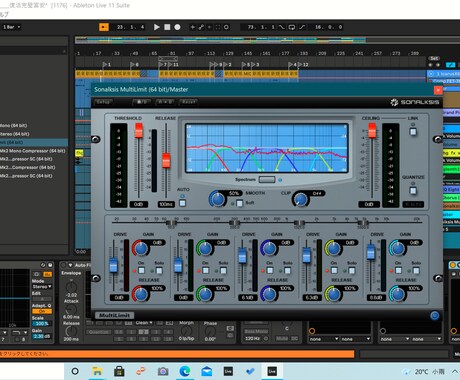Enable MIDI Arrangement Overdub plus icon
The image size is (460, 380).
pyautogui.click(x=192, y=27)
